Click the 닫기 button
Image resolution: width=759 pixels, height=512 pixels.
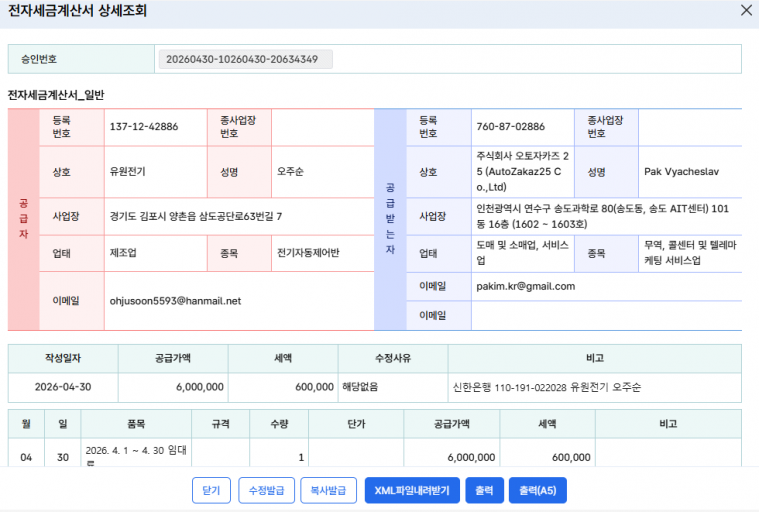(211, 490)
